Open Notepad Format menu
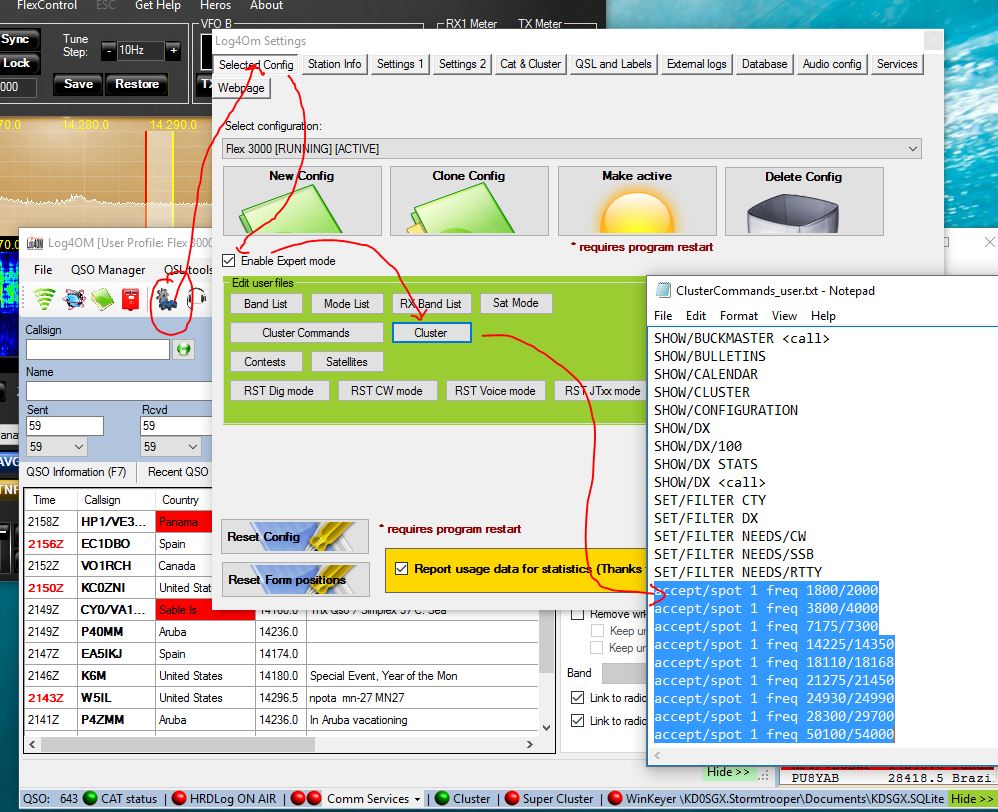Viewport: 998px width, 812px height. click(x=738, y=316)
